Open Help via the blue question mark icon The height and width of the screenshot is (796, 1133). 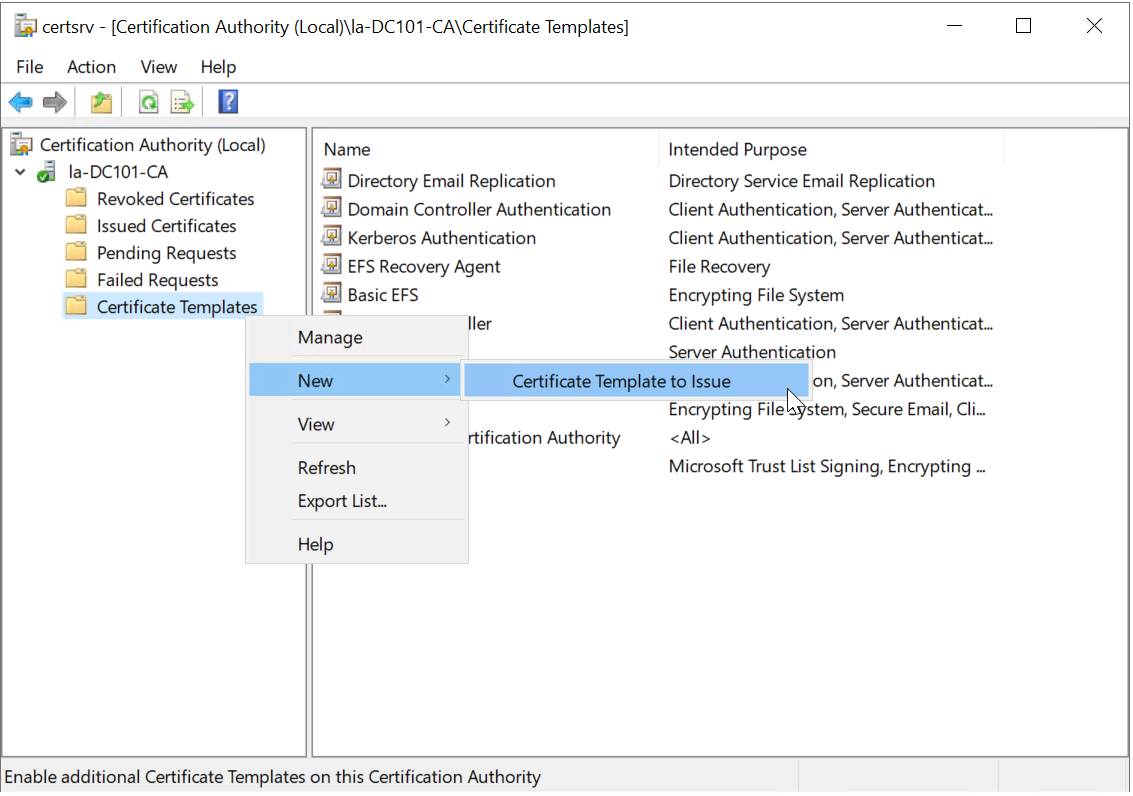point(228,102)
